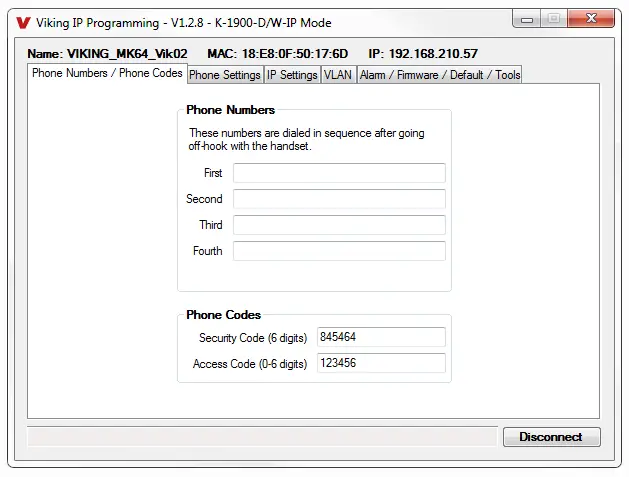Click the status progress bar beside Disconnect
Viewport: 629px width, 477px height.
point(262,437)
